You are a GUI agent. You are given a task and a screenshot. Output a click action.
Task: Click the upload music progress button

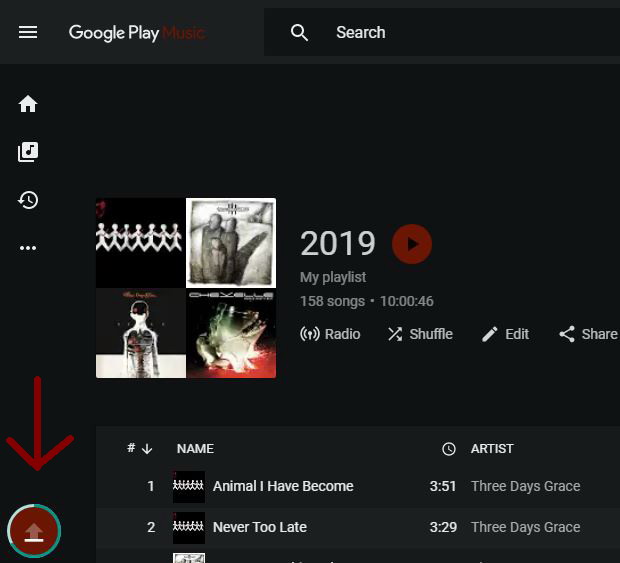pyautogui.click(x=34, y=531)
